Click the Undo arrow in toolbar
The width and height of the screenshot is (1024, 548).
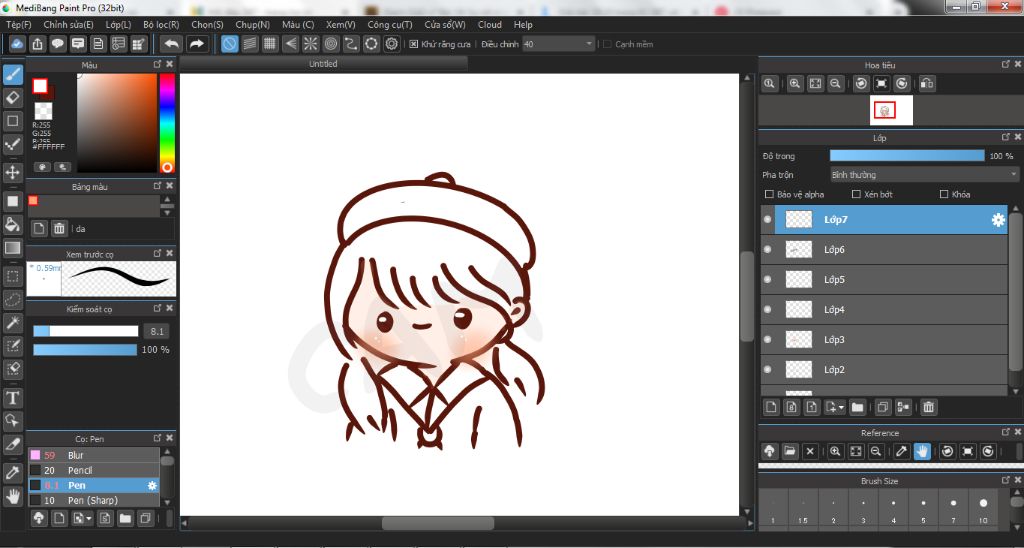tap(172, 44)
